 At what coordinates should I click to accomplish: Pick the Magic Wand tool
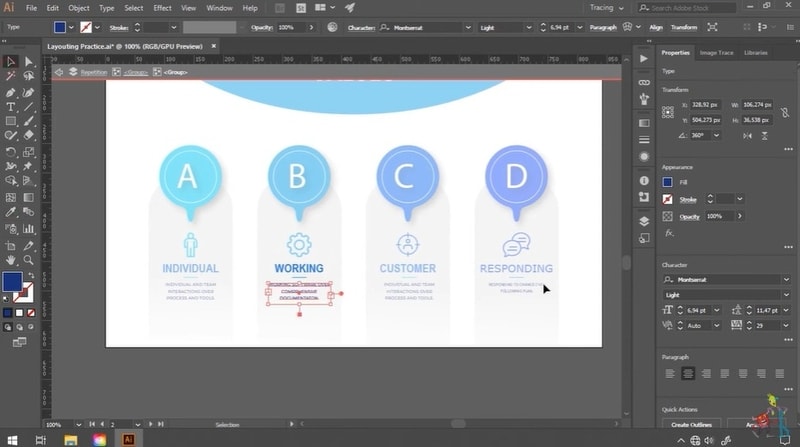coord(11,76)
